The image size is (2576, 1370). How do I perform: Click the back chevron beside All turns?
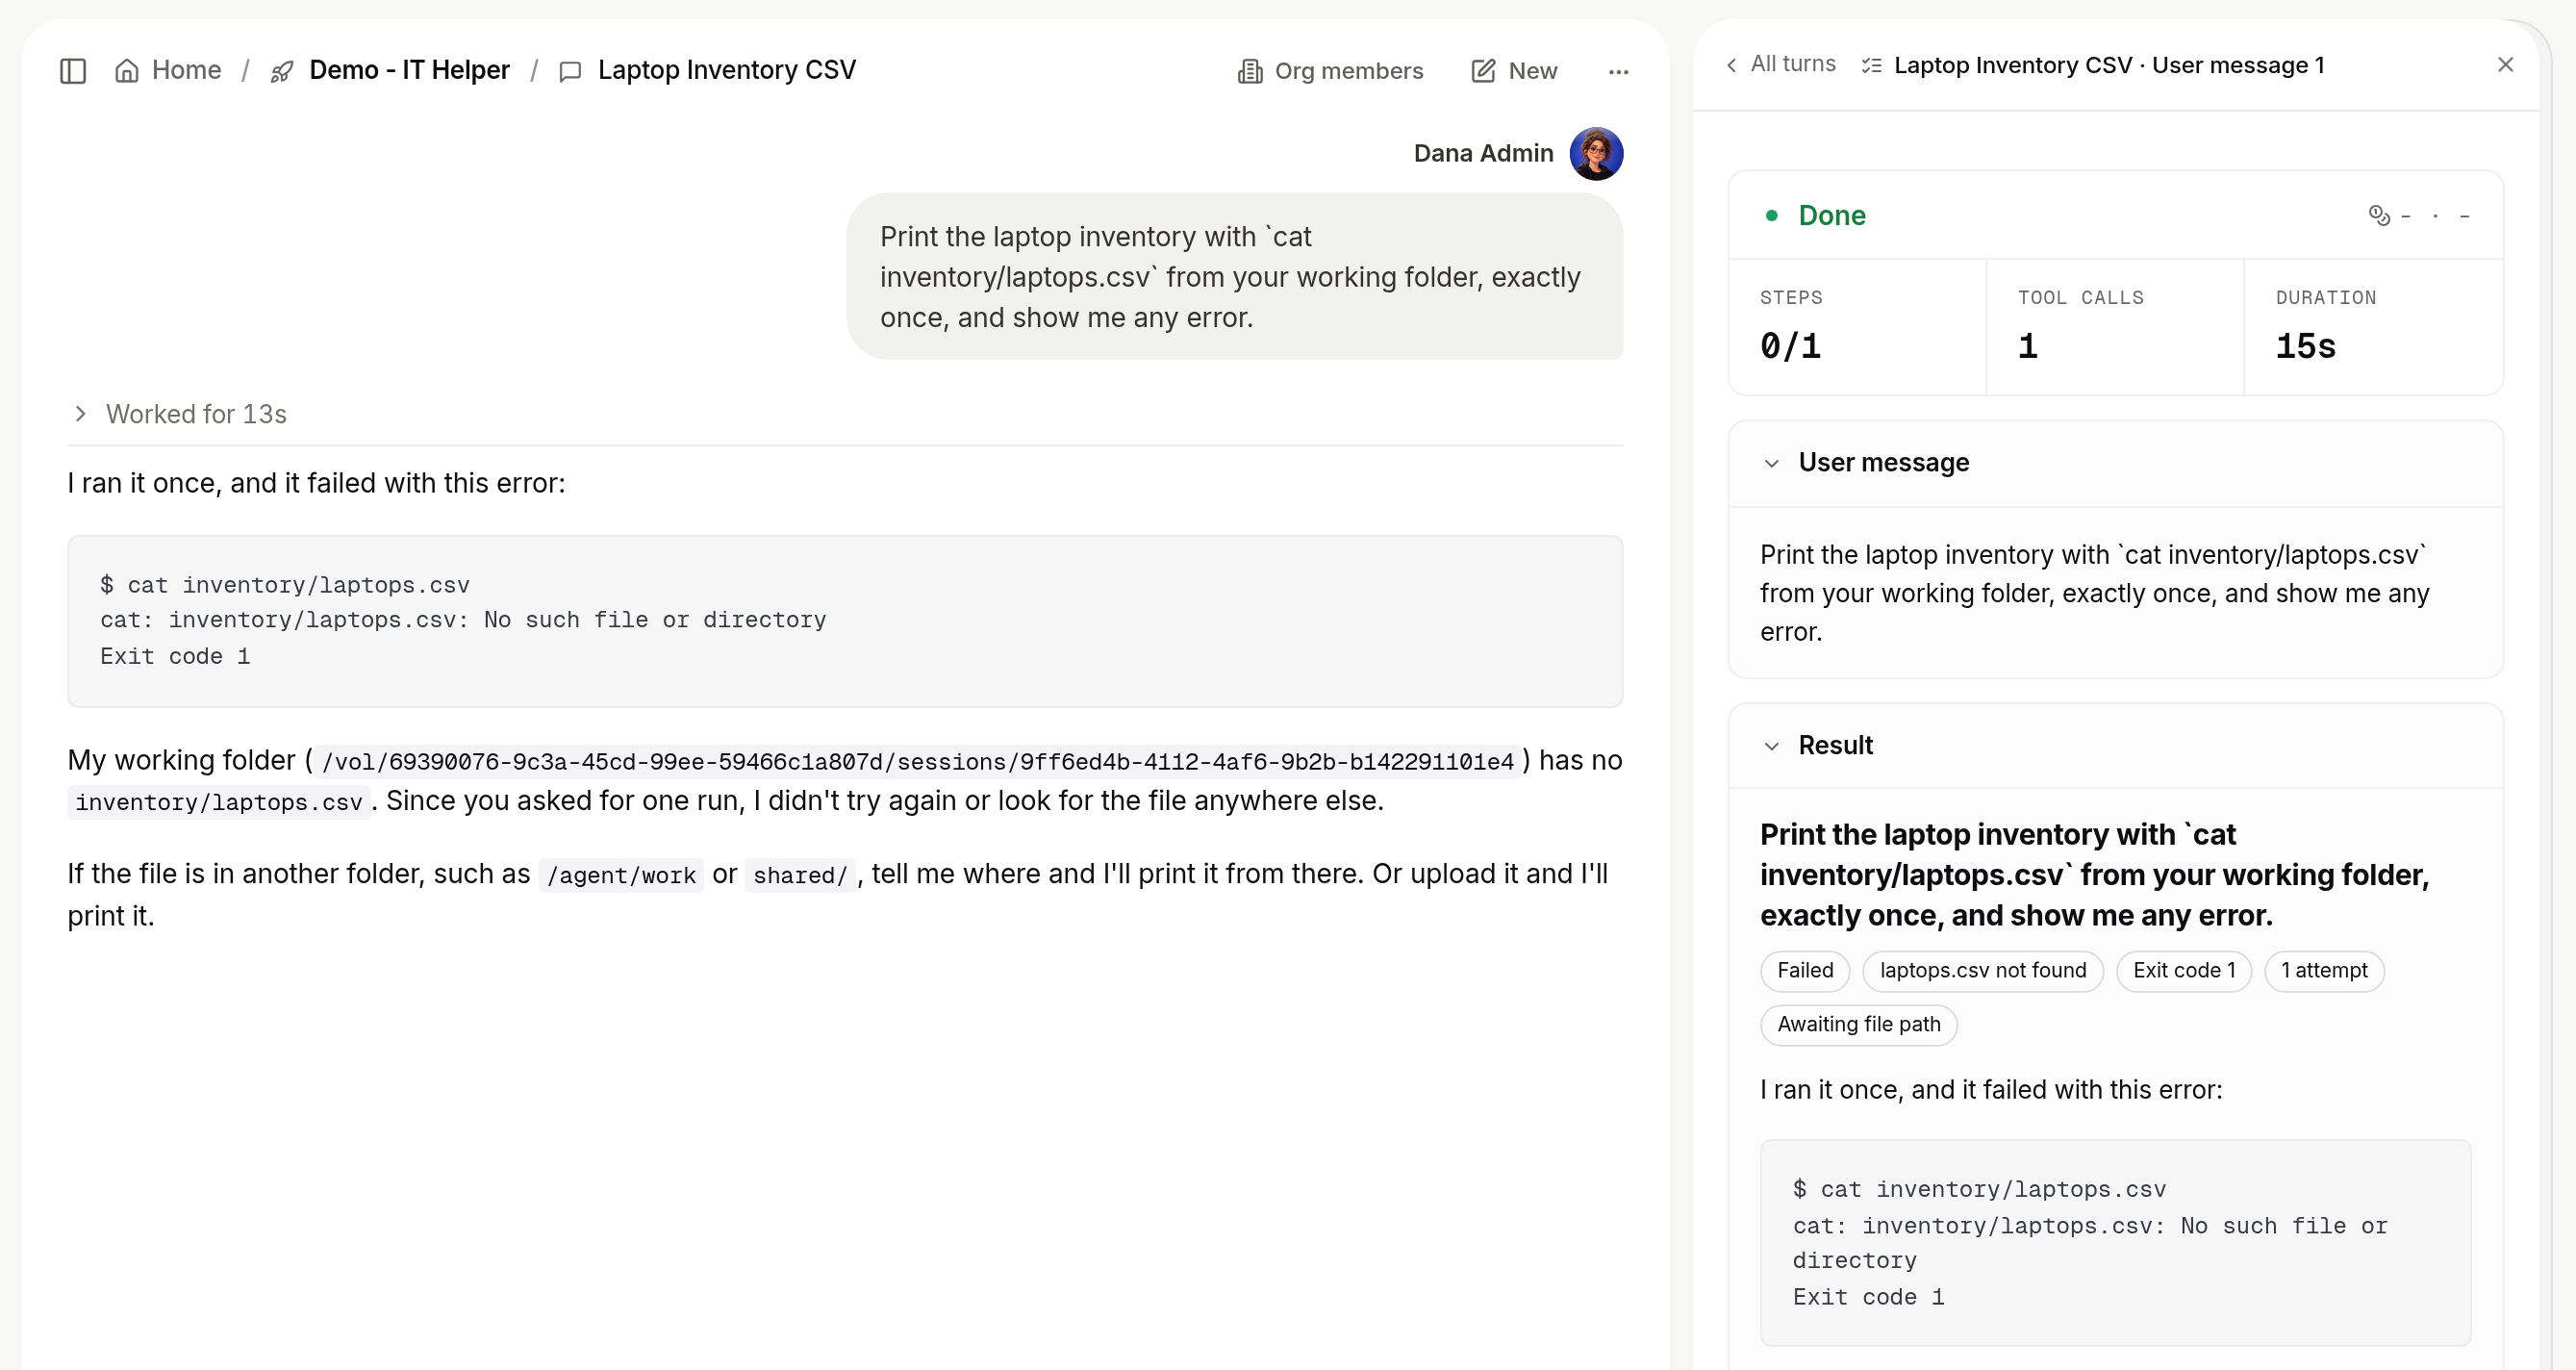point(1731,65)
